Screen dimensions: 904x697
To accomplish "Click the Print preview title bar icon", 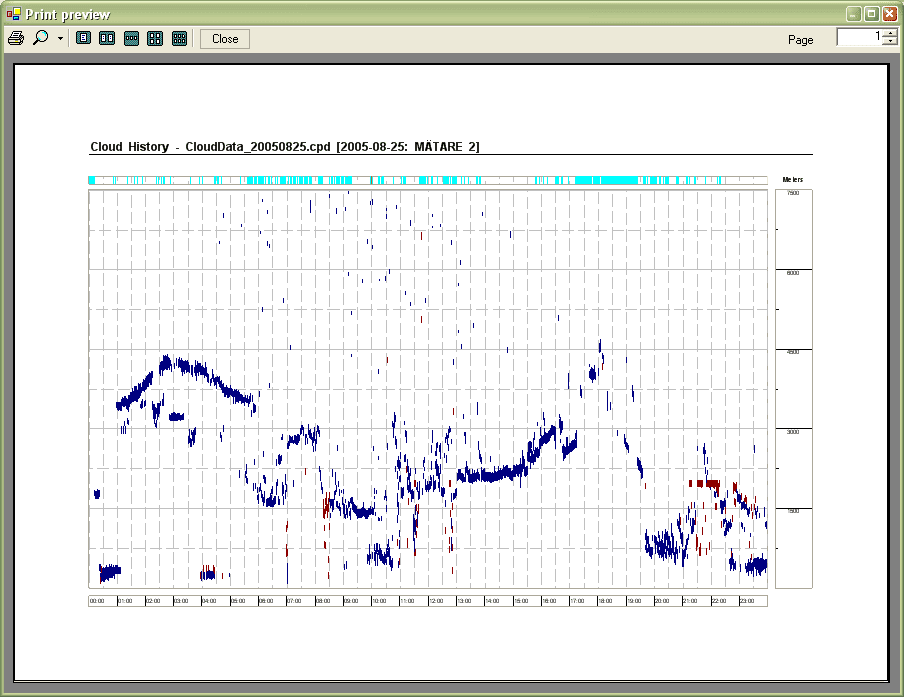I will coord(13,14).
